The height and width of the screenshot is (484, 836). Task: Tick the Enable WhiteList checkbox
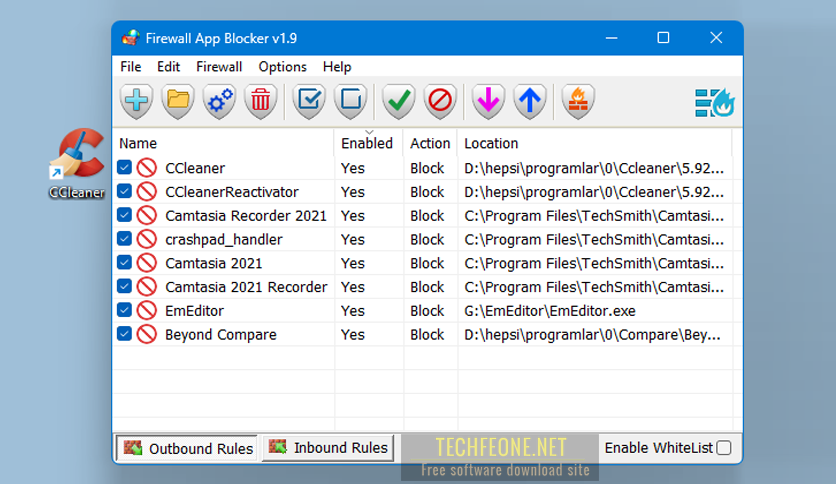[x=724, y=448]
